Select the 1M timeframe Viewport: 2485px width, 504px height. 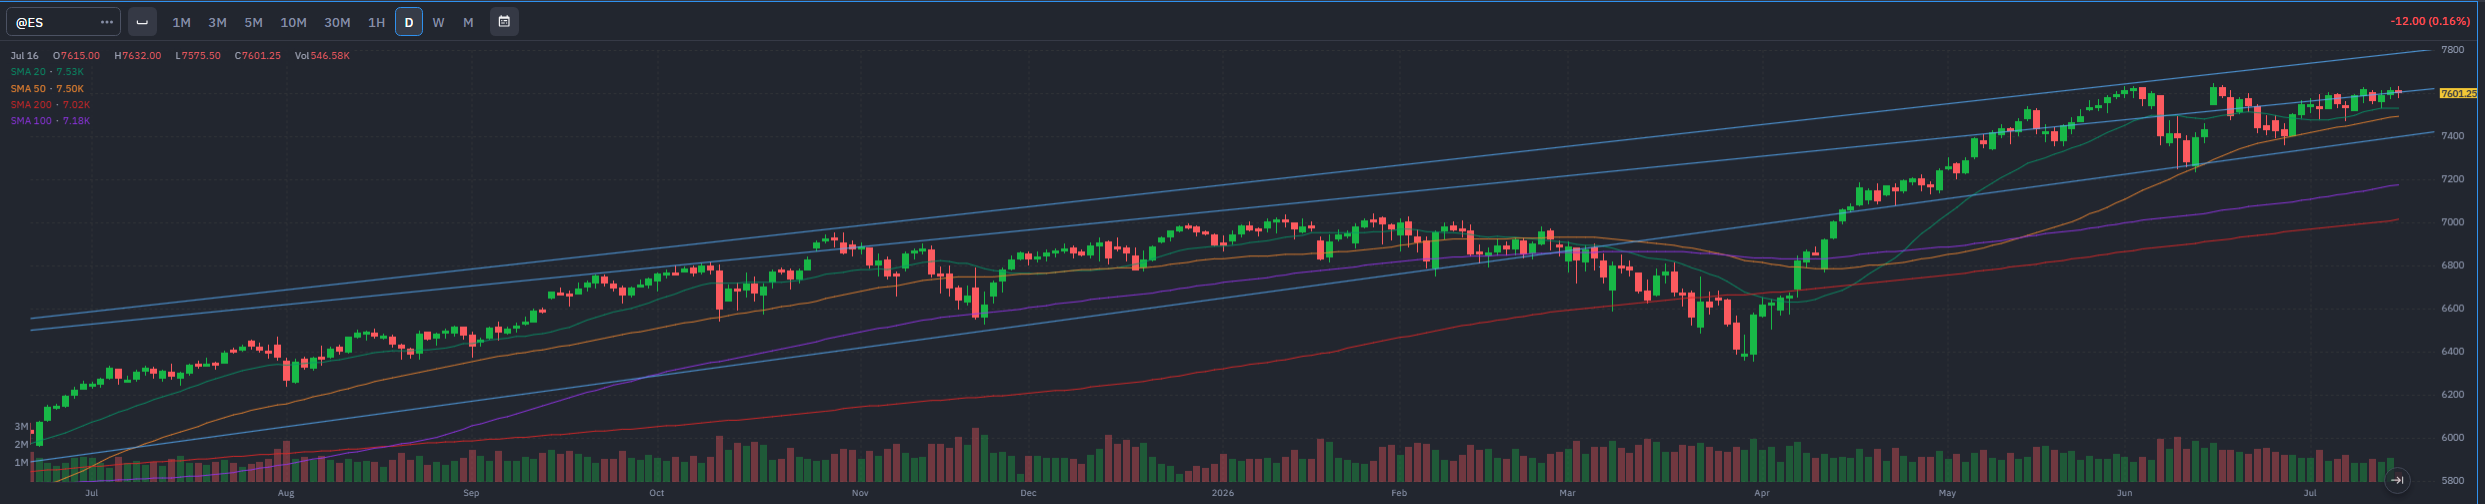pyautogui.click(x=181, y=22)
